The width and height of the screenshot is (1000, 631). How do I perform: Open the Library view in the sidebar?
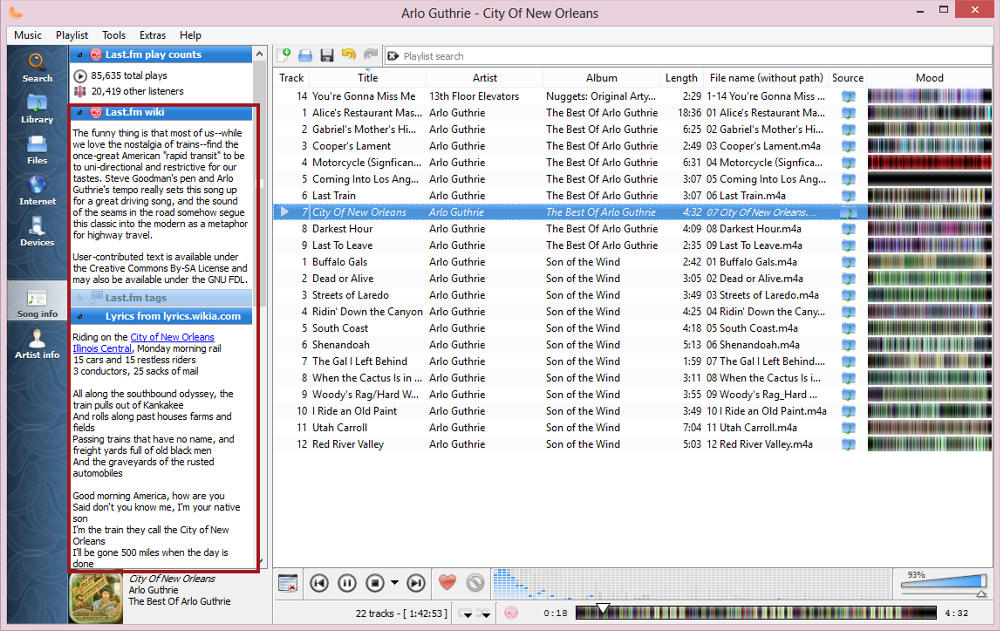[x=37, y=108]
